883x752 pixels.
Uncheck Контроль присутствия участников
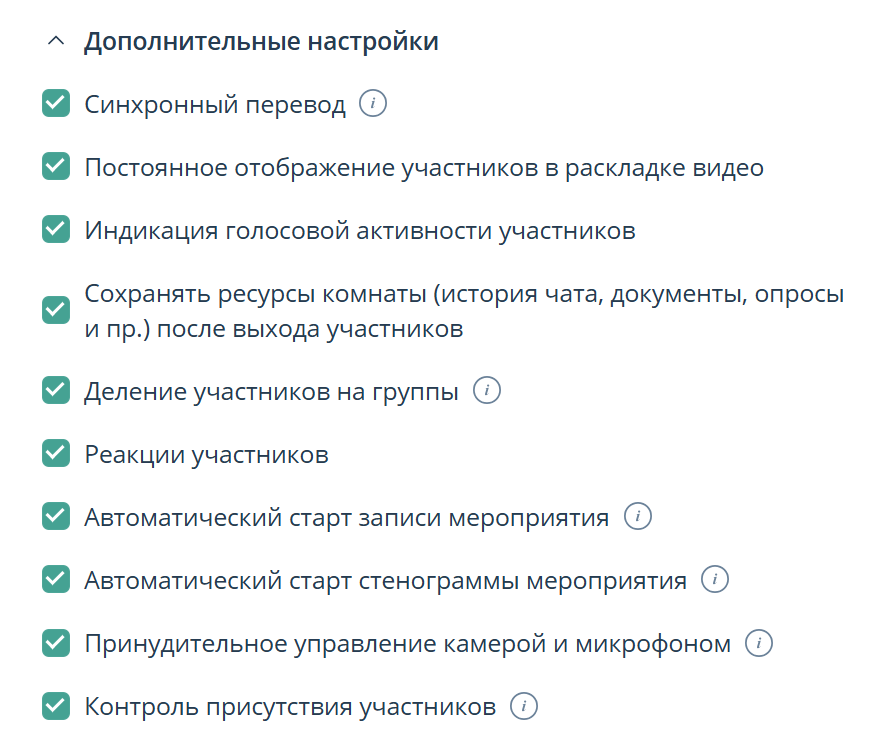55,706
